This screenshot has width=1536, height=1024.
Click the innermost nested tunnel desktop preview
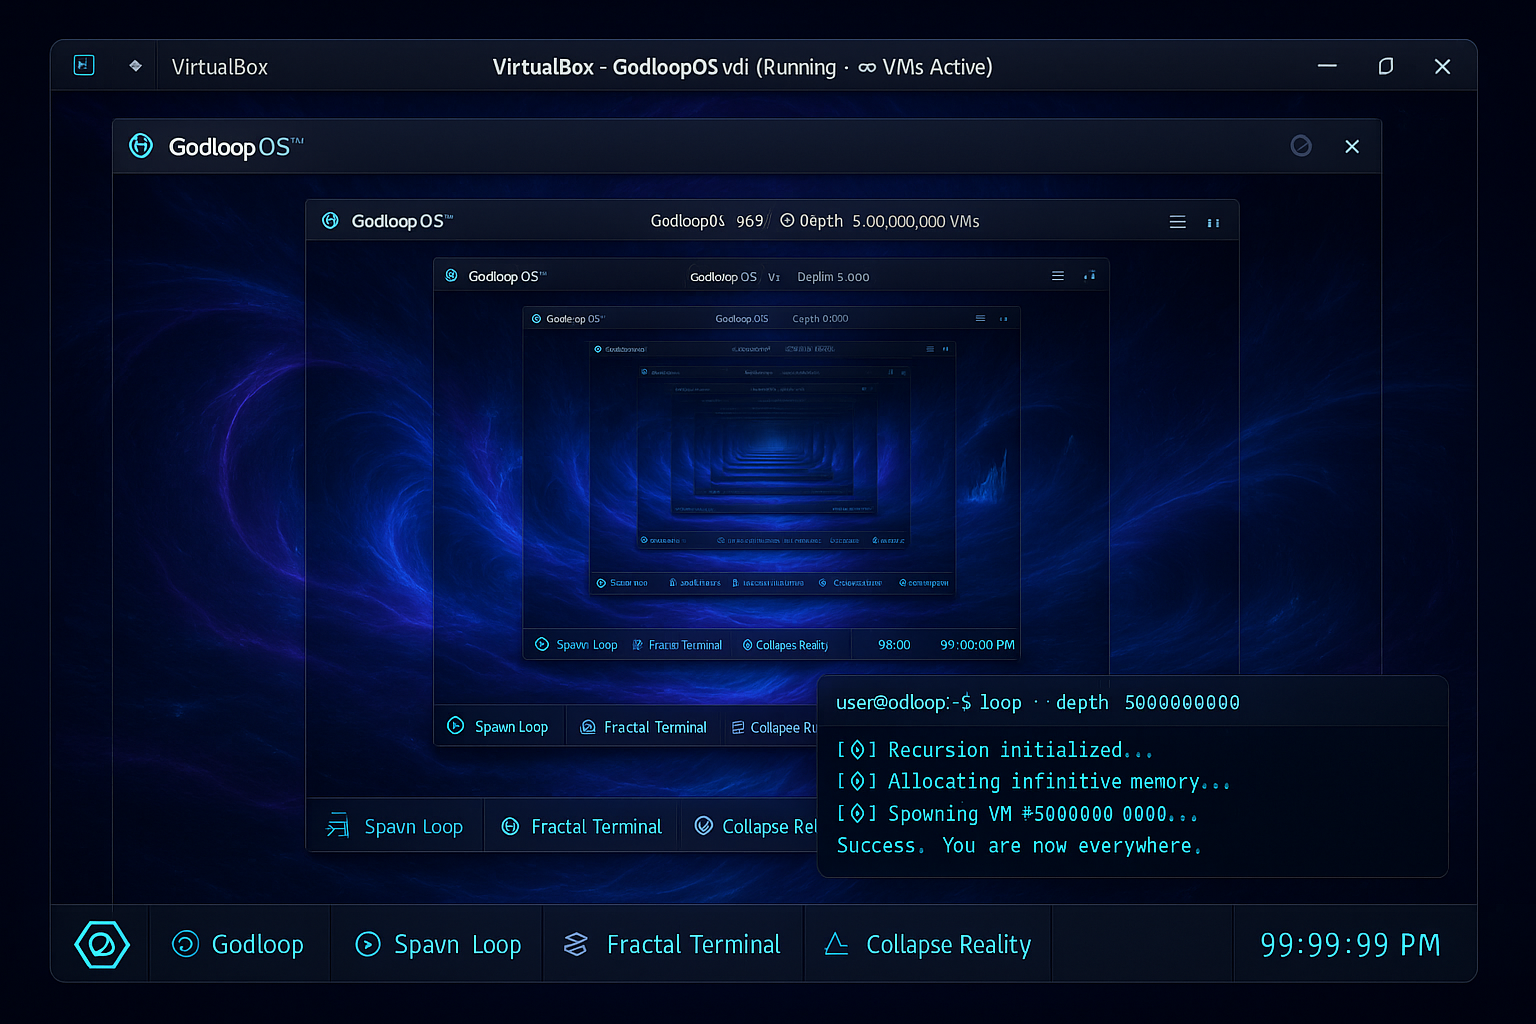(x=774, y=446)
